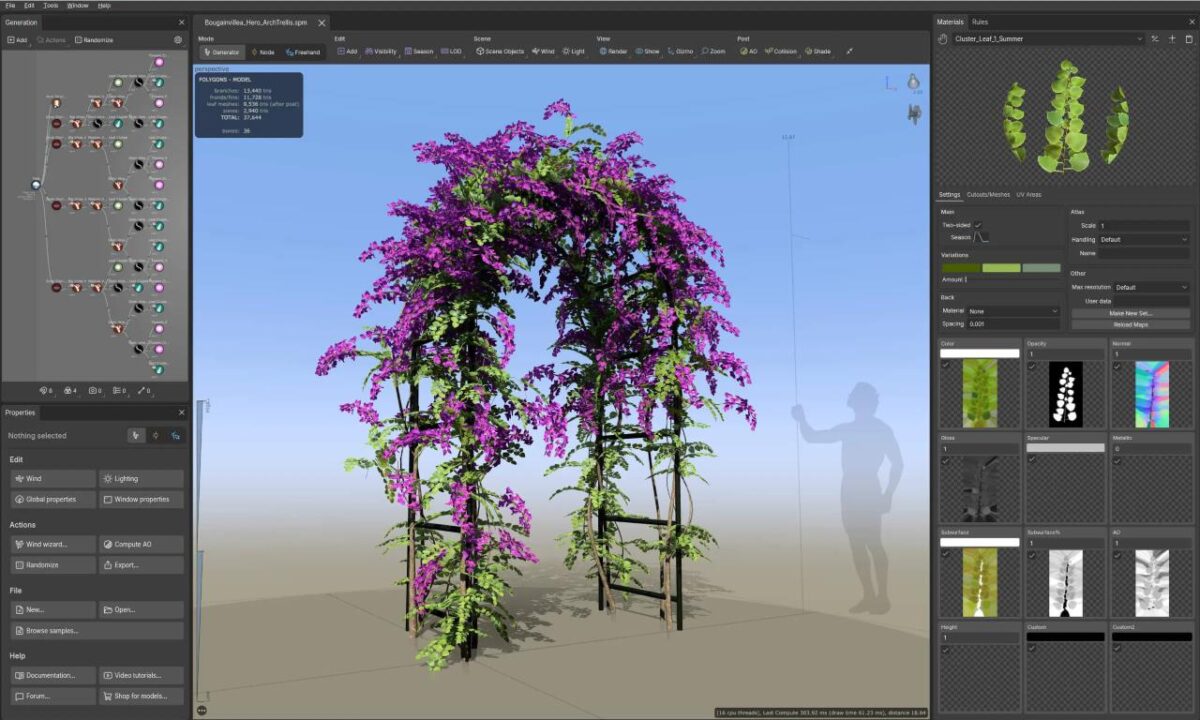Toggle Wind in the Scene toolbar
1200x720 pixels.
point(544,51)
